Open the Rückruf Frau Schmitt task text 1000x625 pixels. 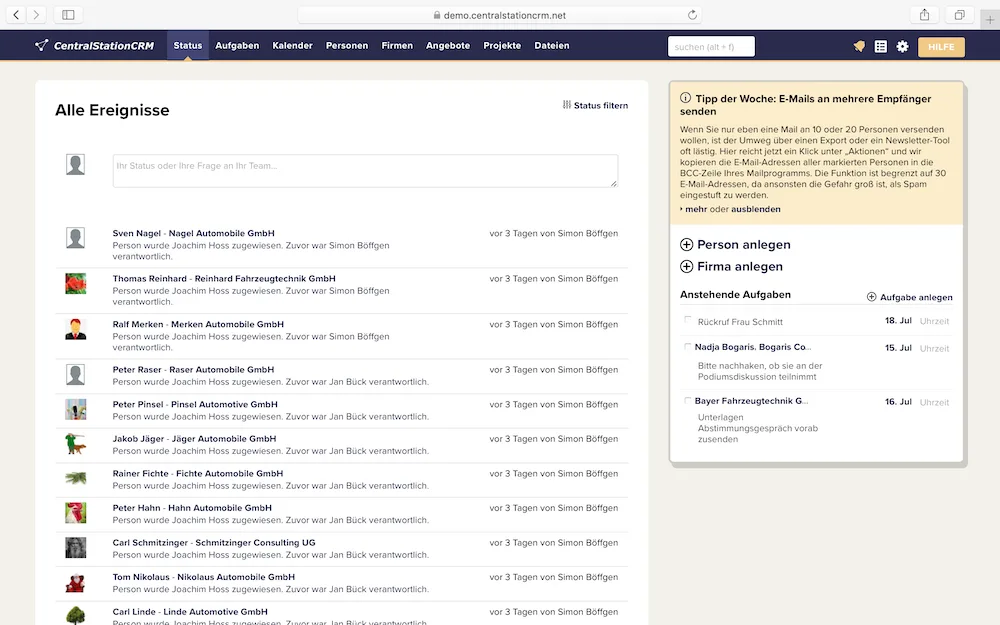click(x=740, y=321)
